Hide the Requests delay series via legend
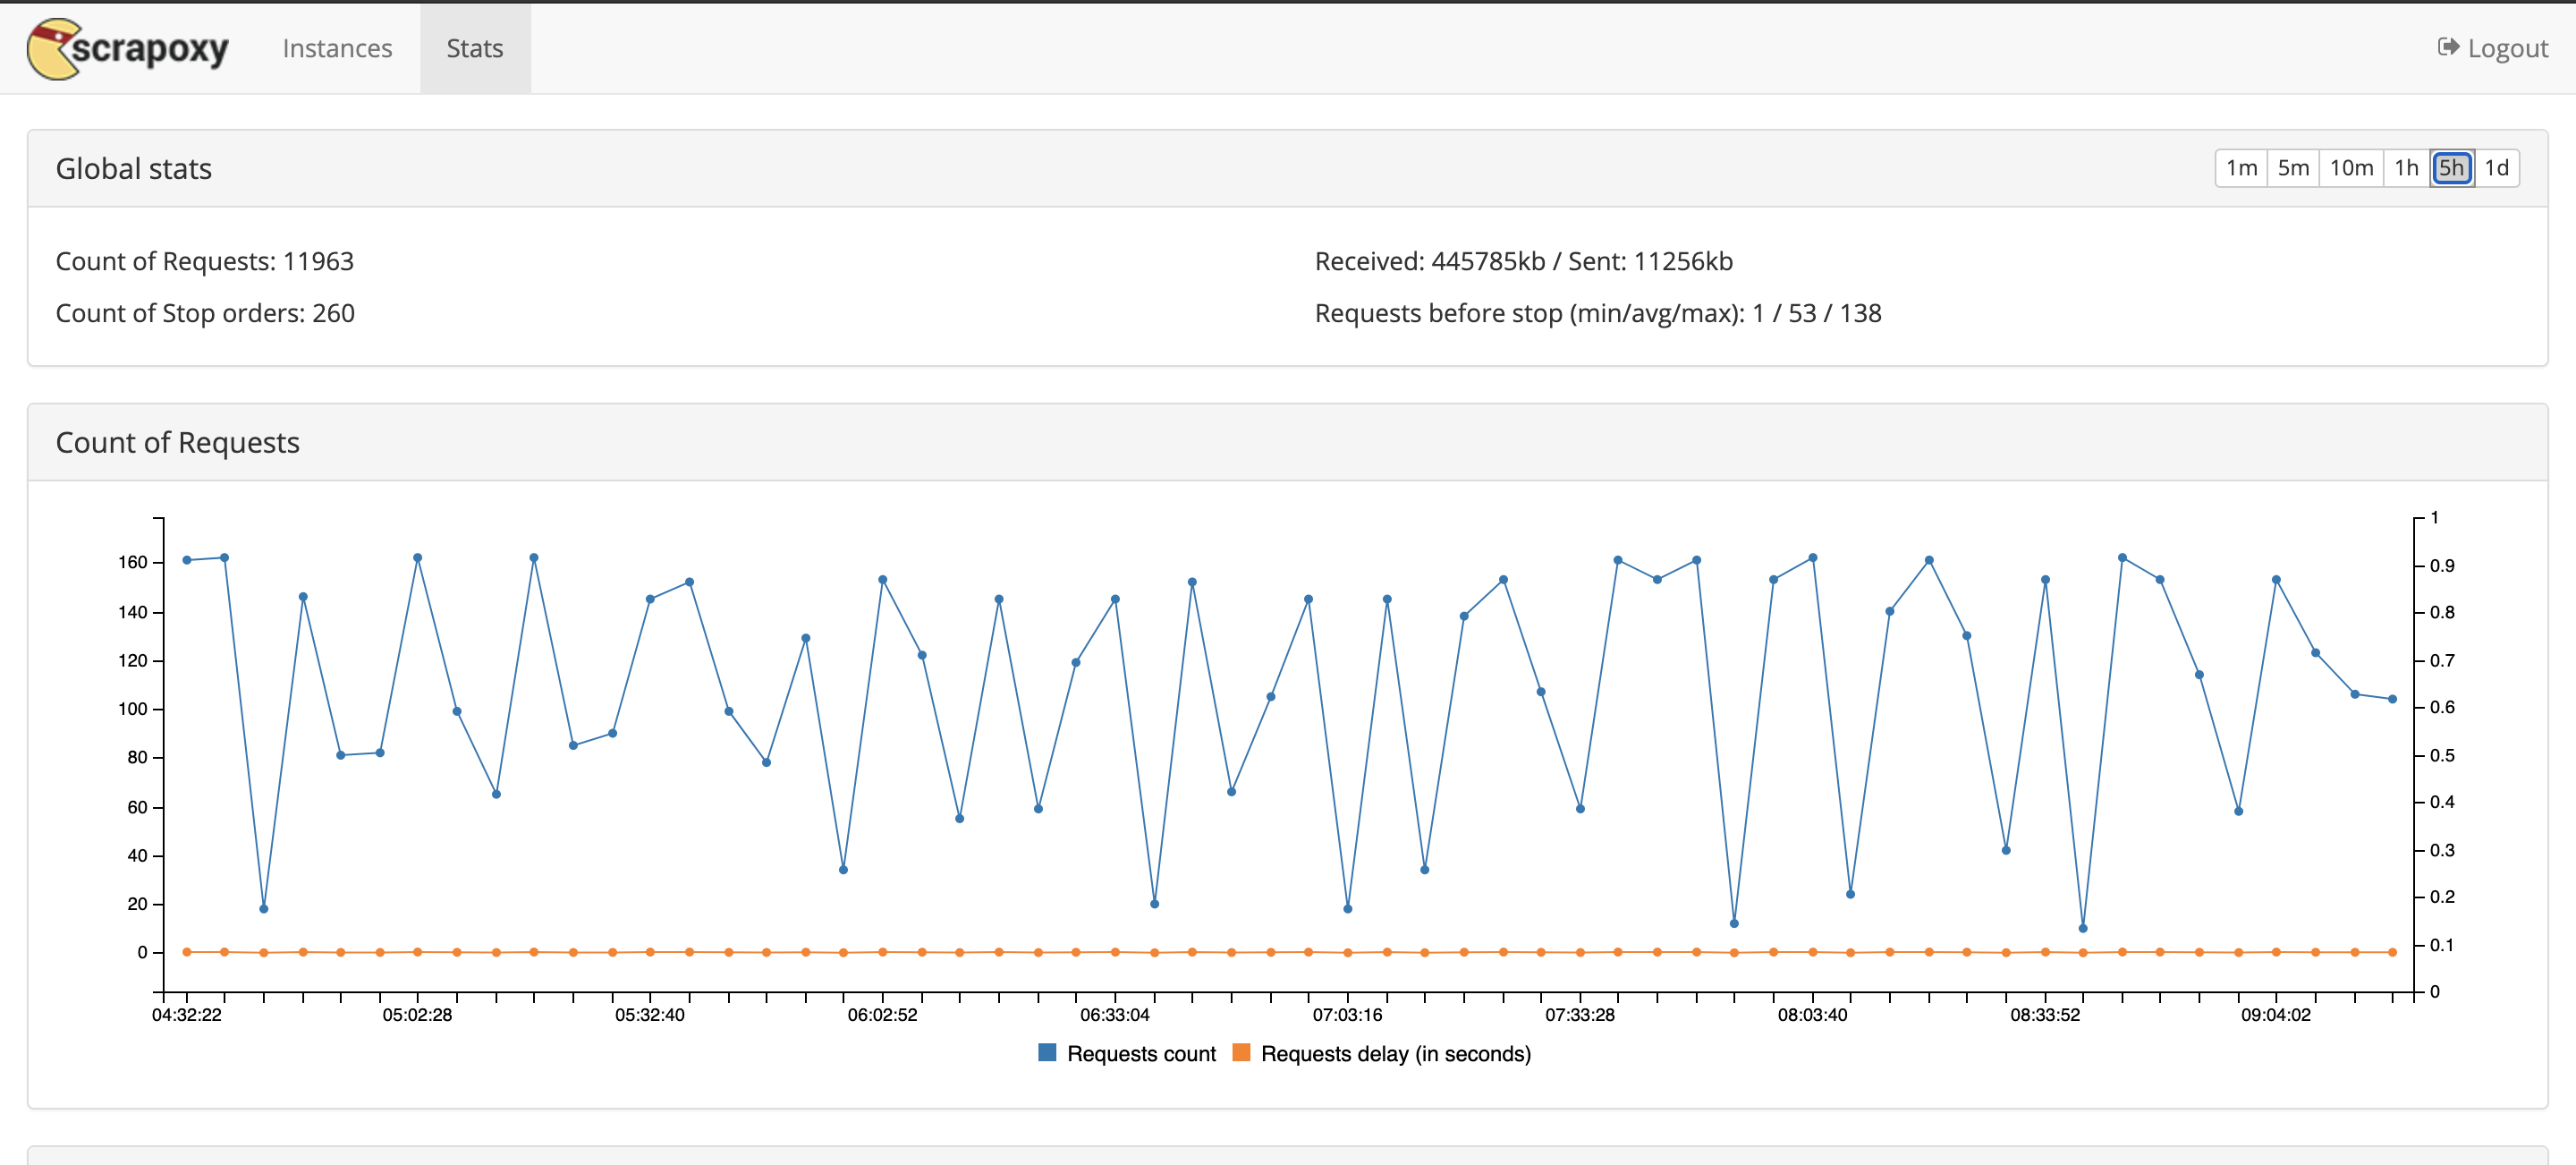Image resolution: width=2576 pixels, height=1165 pixels. [1396, 1053]
